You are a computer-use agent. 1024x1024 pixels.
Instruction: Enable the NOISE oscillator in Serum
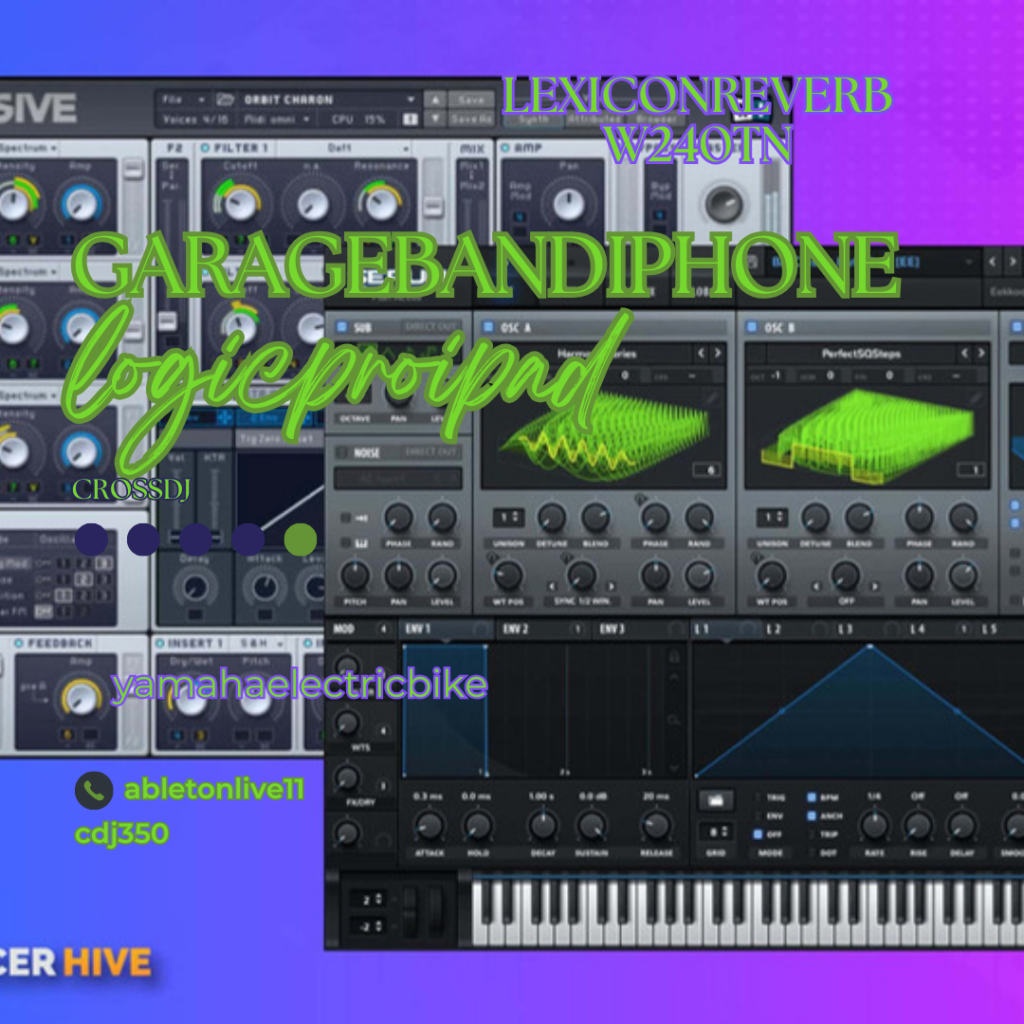coord(342,452)
